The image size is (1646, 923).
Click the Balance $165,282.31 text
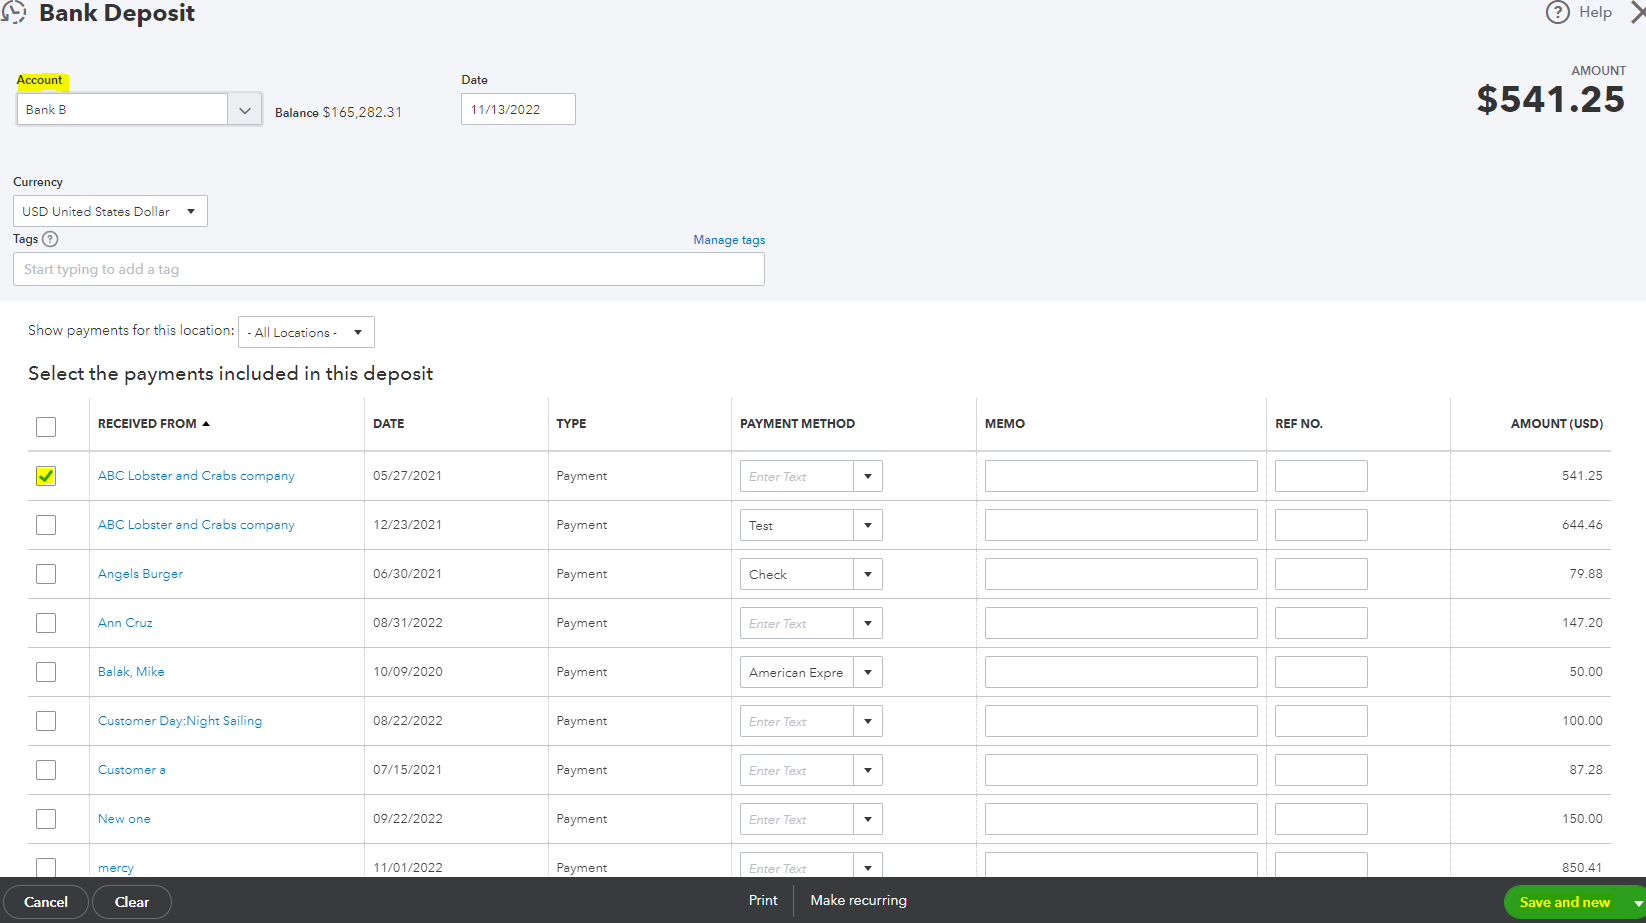[x=338, y=112]
